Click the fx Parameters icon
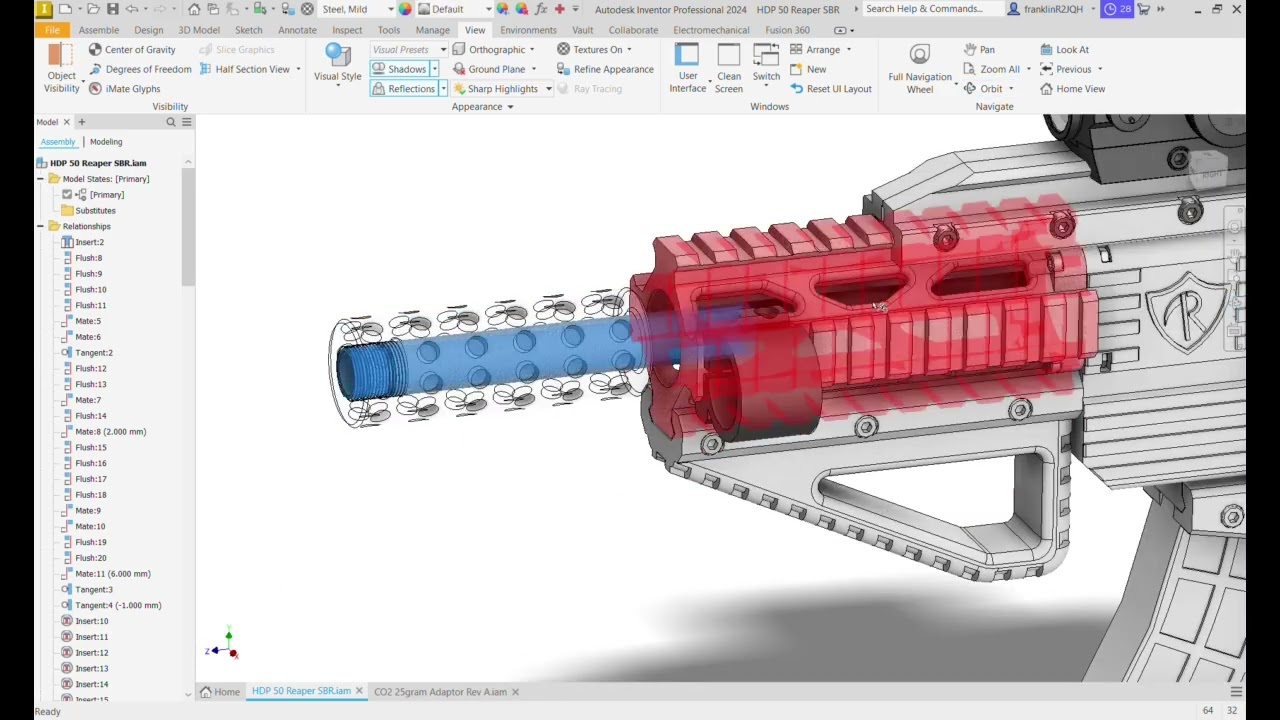This screenshot has width=1280, height=720. click(x=541, y=9)
